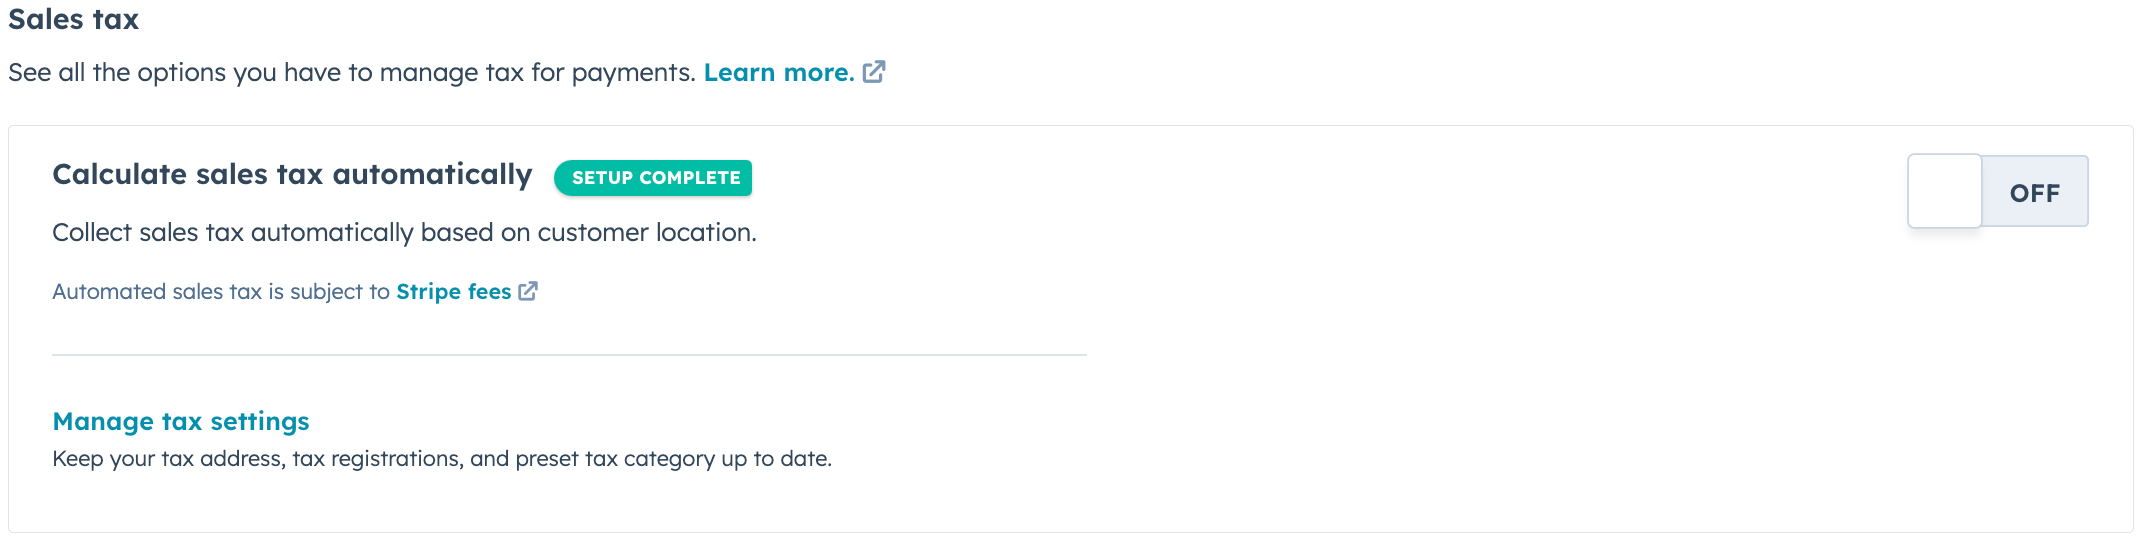Click the Sales tax section title

click(x=74, y=20)
